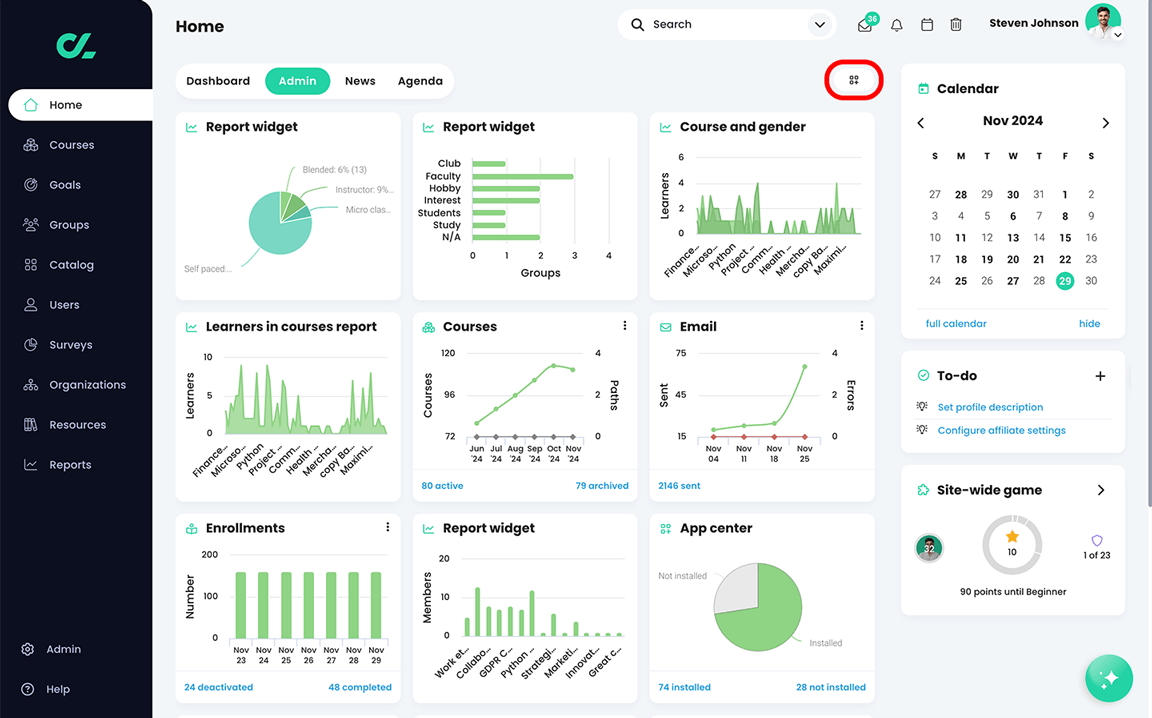Switch to the Agenda tab
Image resolution: width=1152 pixels, height=718 pixels.
tap(420, 81)
